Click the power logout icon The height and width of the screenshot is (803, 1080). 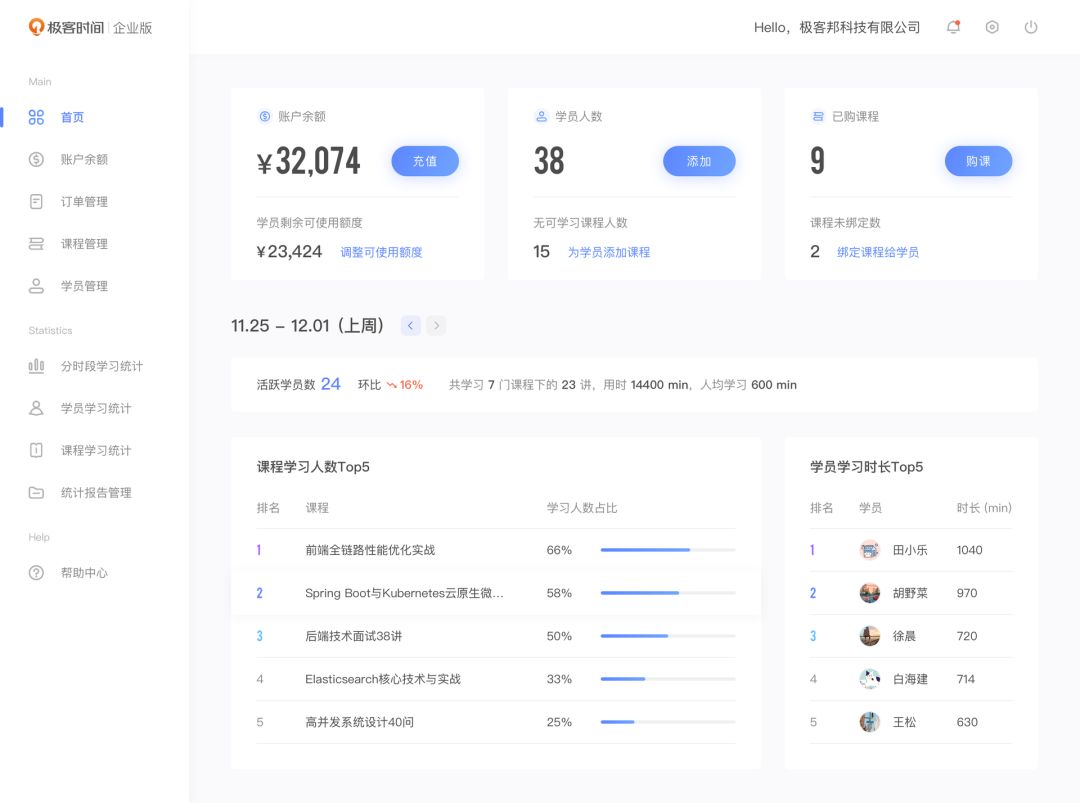pos(1030,28)
